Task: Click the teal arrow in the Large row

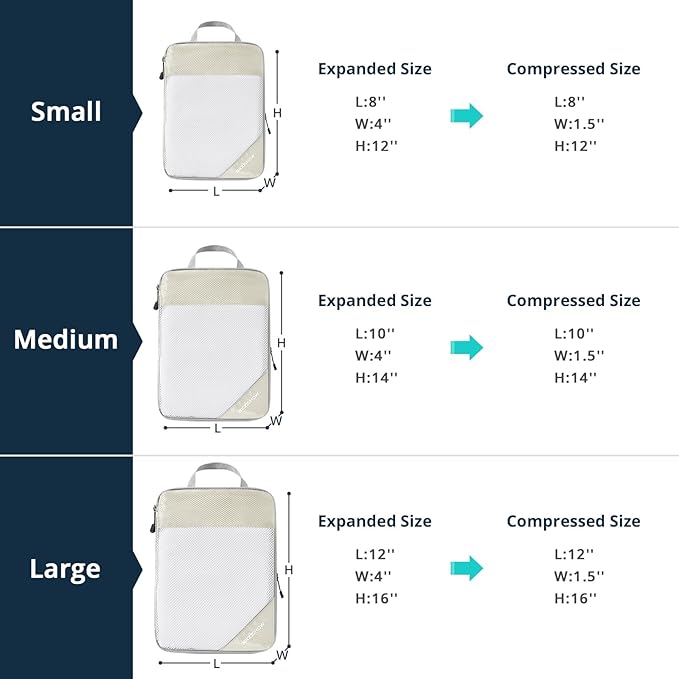Action: pos(466,568)
